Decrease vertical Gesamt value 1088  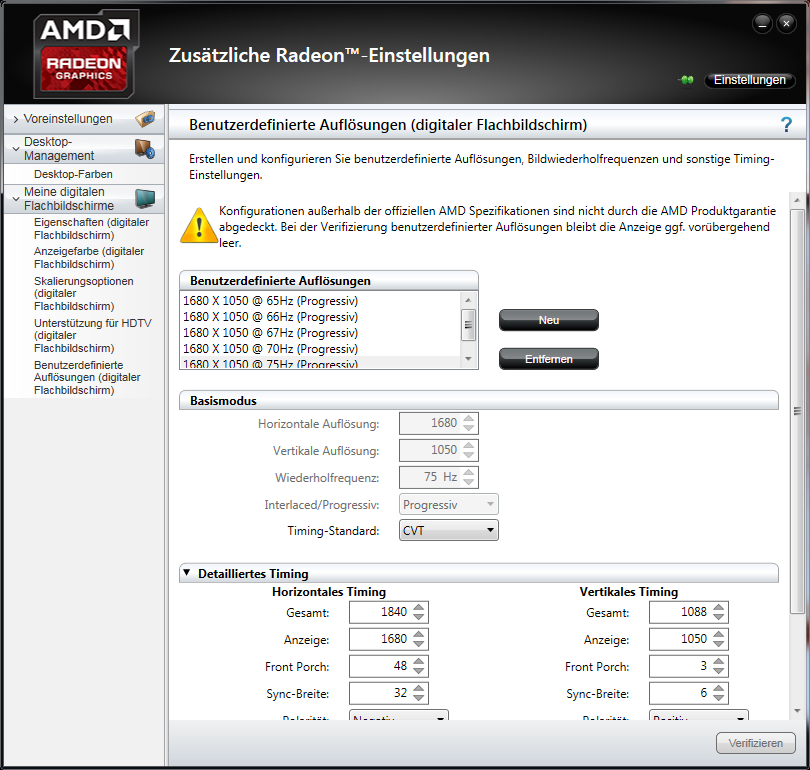click(719, 617)
